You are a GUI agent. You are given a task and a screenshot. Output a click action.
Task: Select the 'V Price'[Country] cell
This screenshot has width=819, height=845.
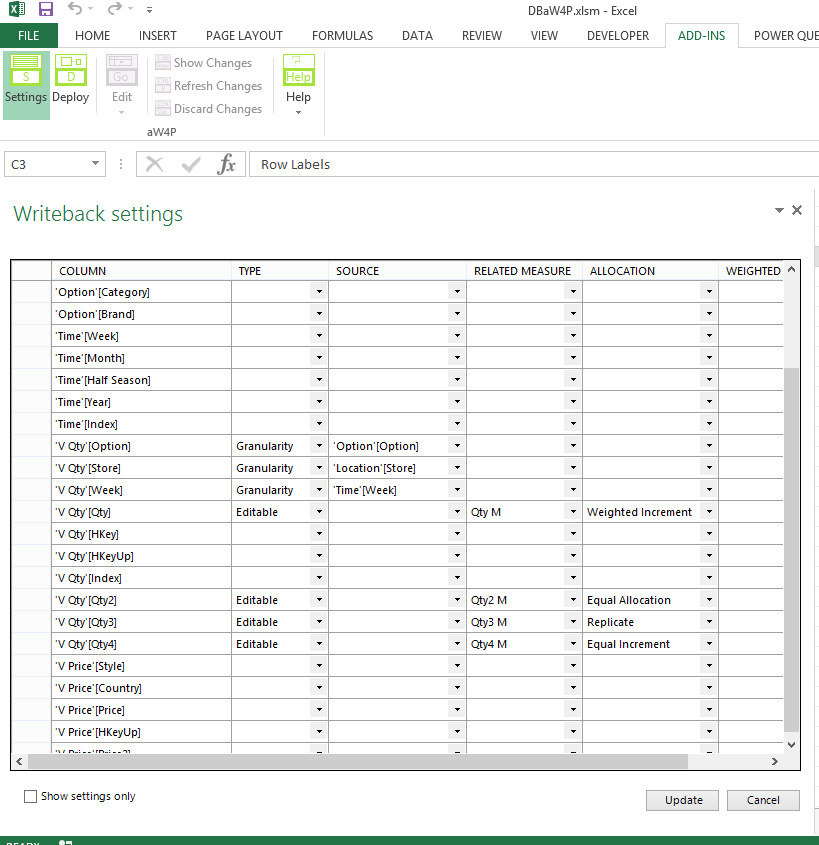pyautogui.click(x=141, y=688)
